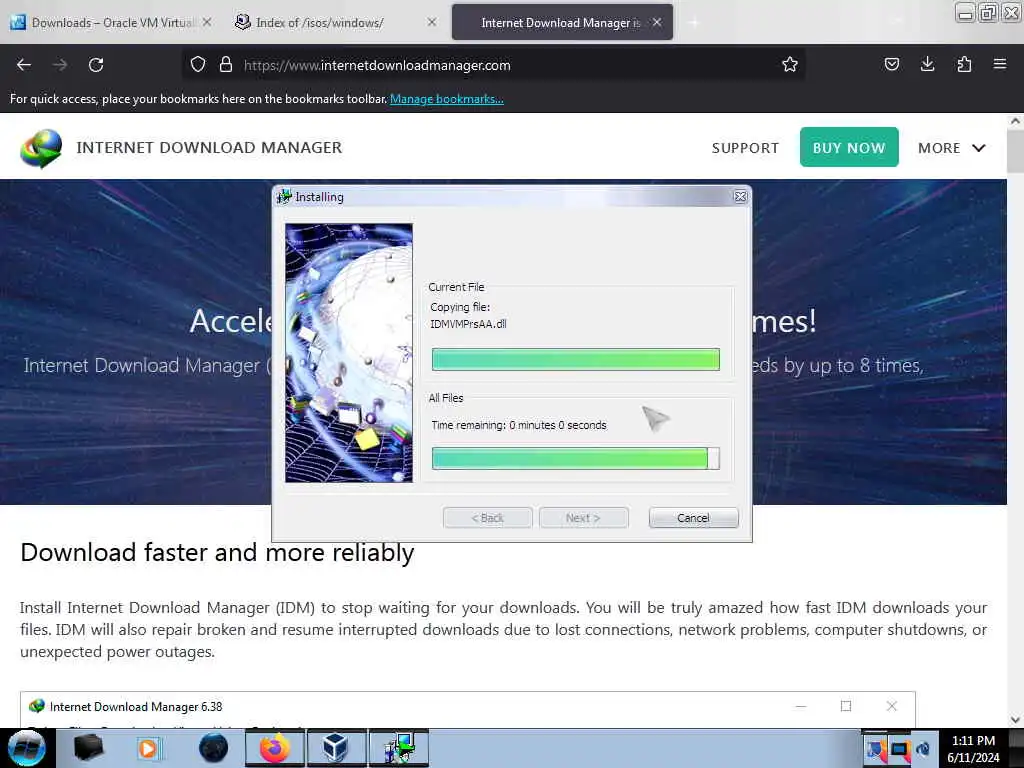Select the Internet Download Manager tab
Image resolution: width=1024 pixels, height=768 pixels.
[x=562, y=22]
